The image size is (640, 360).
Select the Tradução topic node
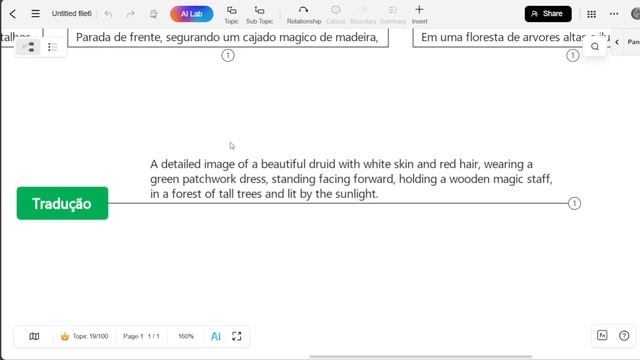[62, 203]
